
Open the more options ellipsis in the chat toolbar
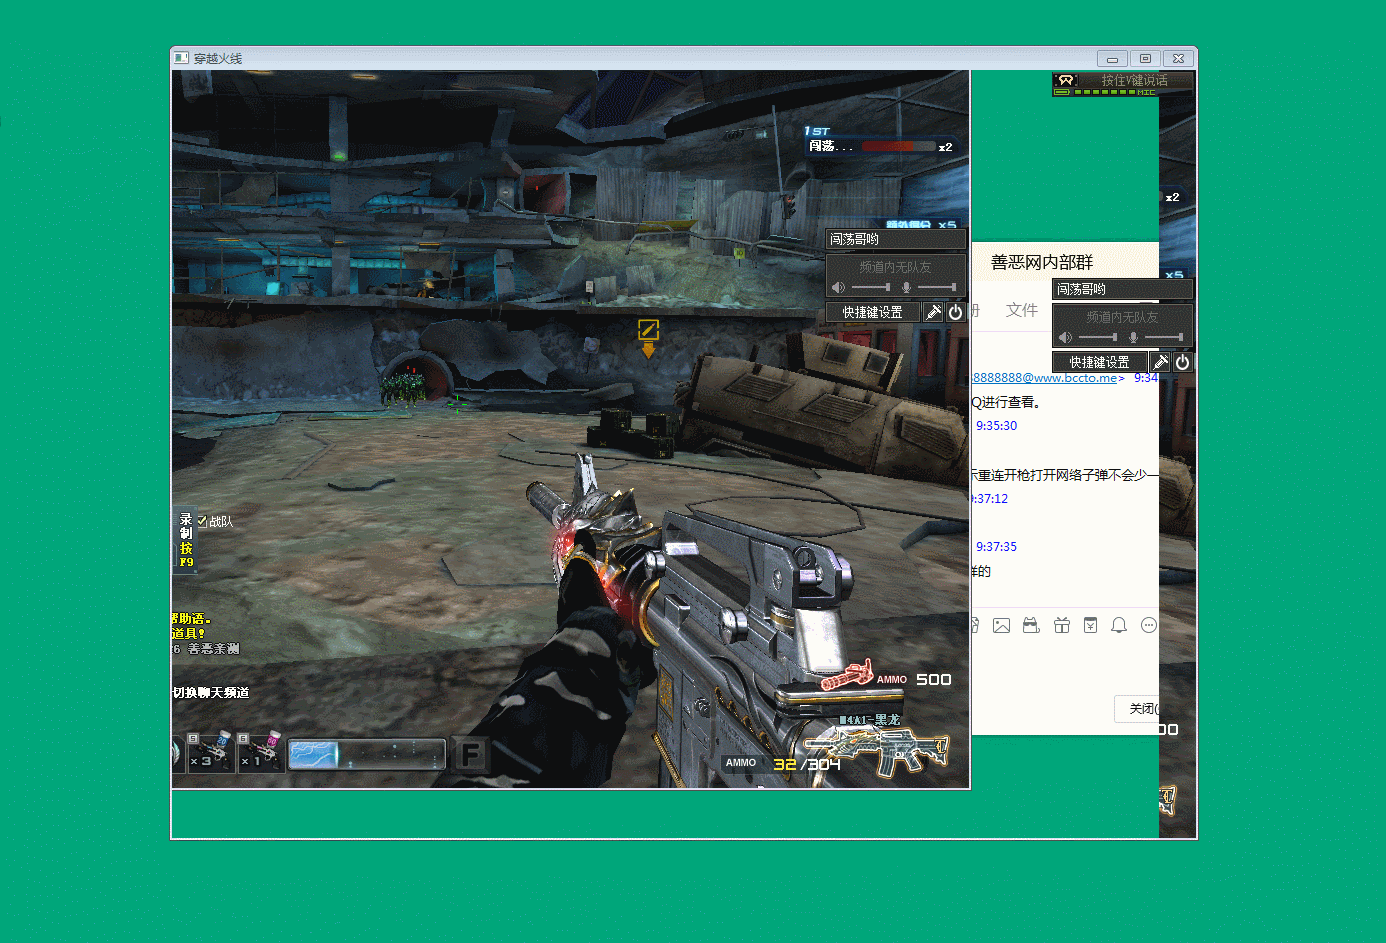pos(1149,625)
